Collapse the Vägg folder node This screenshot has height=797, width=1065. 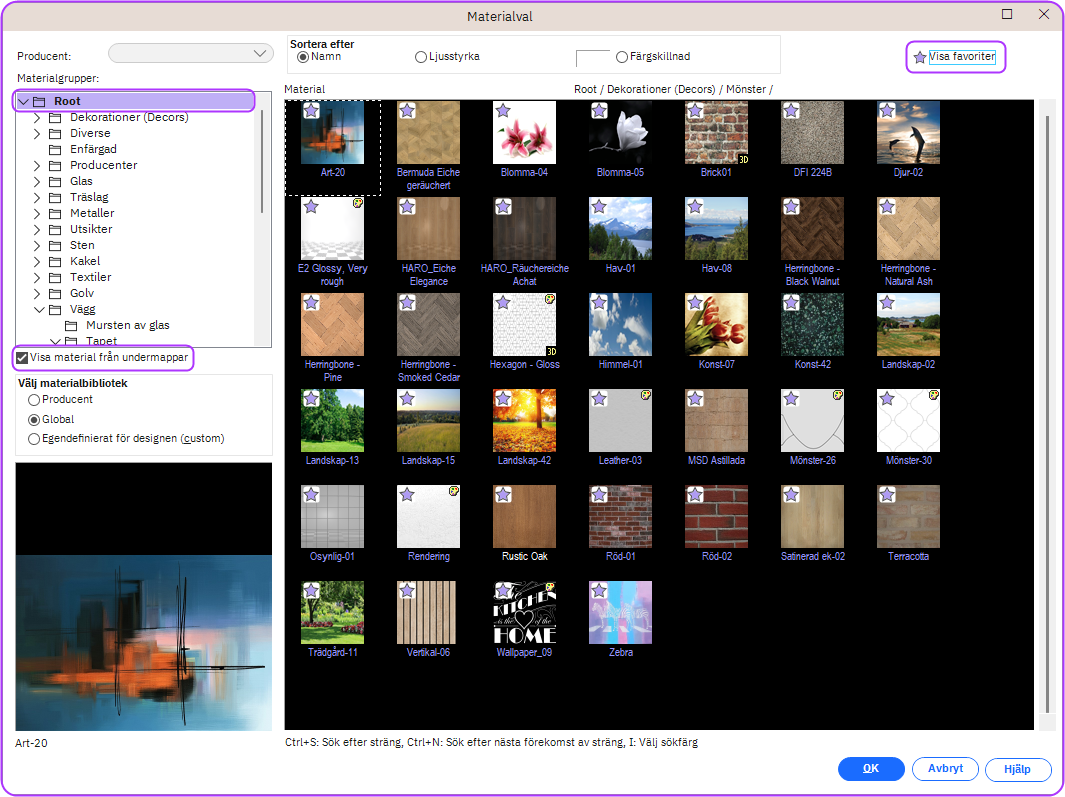(x=38, y=309)
